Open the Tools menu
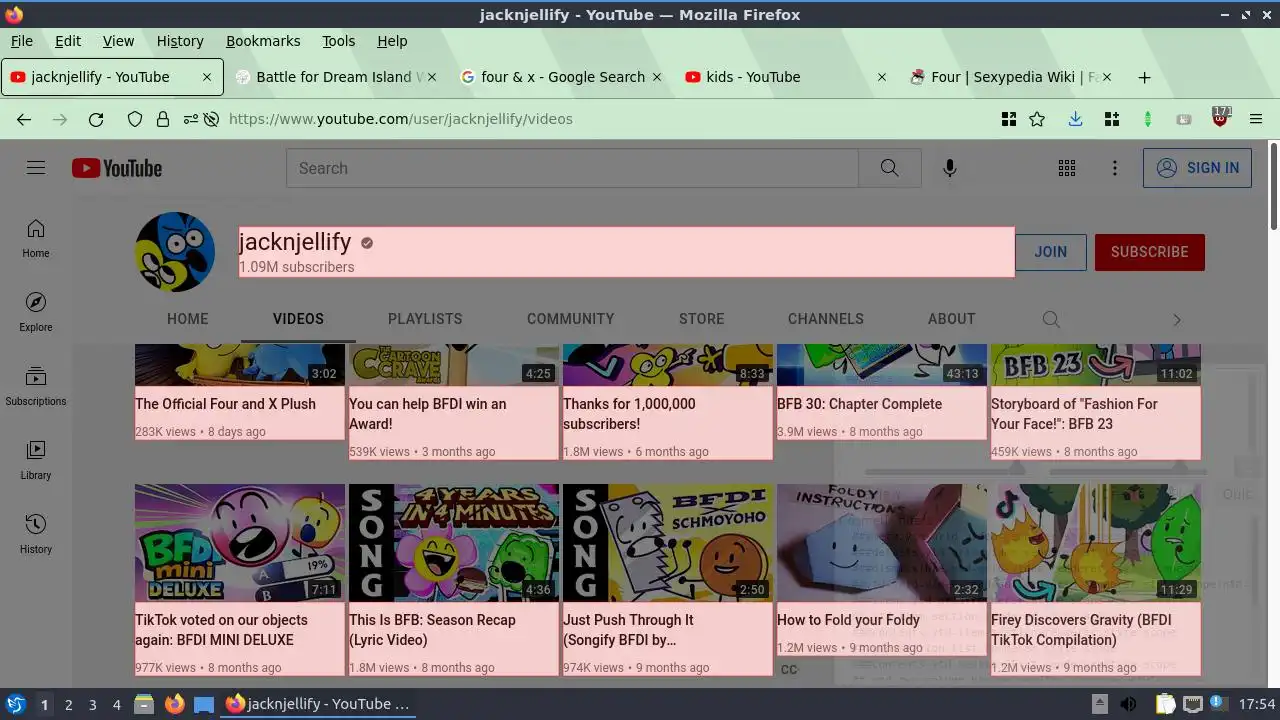The image size is (1280, 720). [x=339, y=41]
